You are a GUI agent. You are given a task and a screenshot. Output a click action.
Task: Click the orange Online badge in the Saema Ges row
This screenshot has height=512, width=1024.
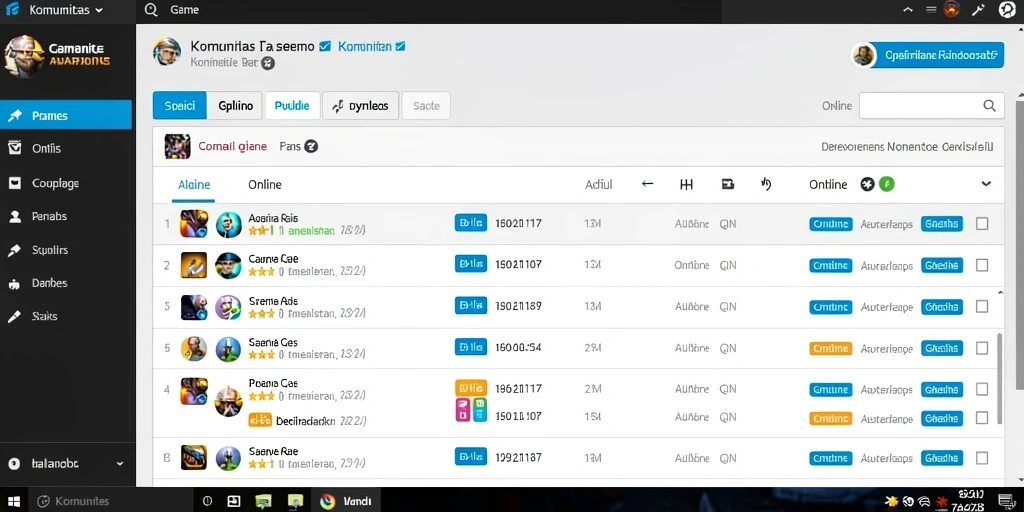point(830,348)
